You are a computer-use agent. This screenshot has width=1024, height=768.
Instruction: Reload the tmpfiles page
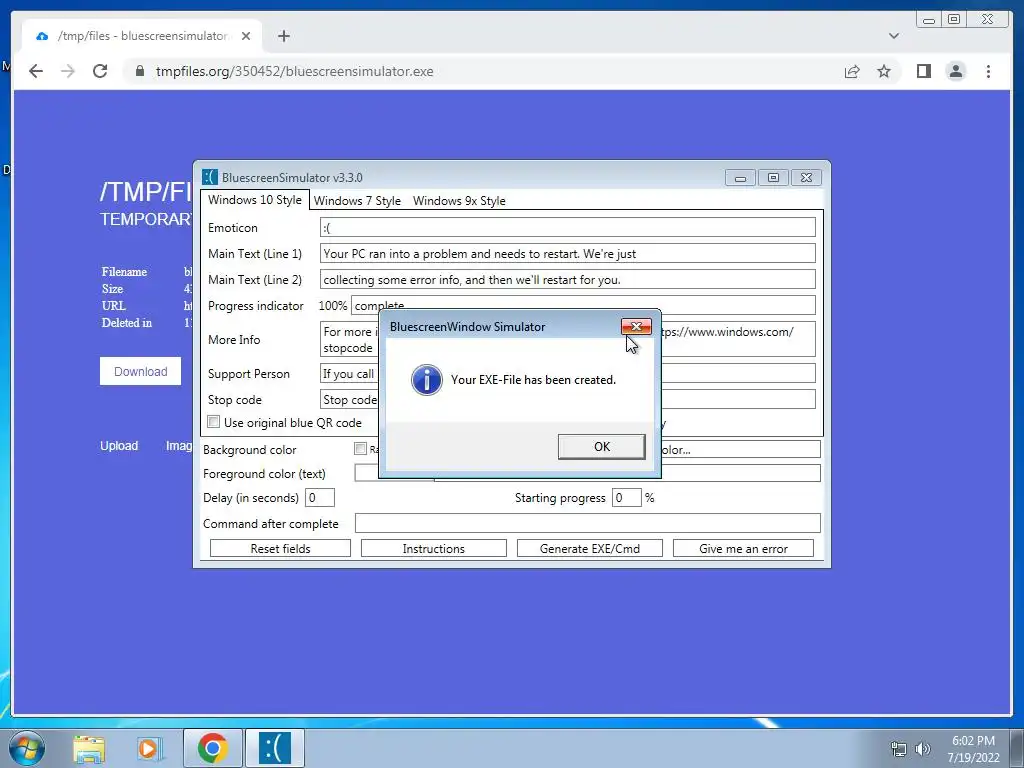[100, 71]
